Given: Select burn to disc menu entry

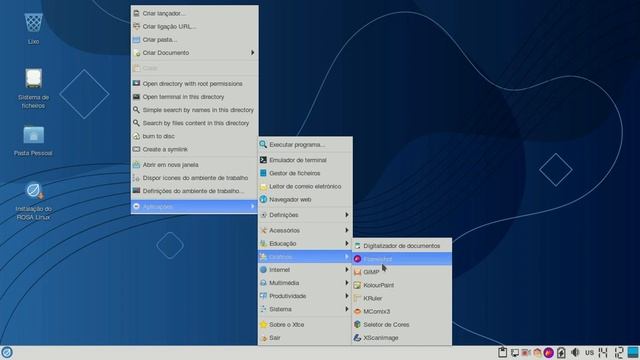Looking at the screenshot, I should pyautogui.click(x=195, y=136).
